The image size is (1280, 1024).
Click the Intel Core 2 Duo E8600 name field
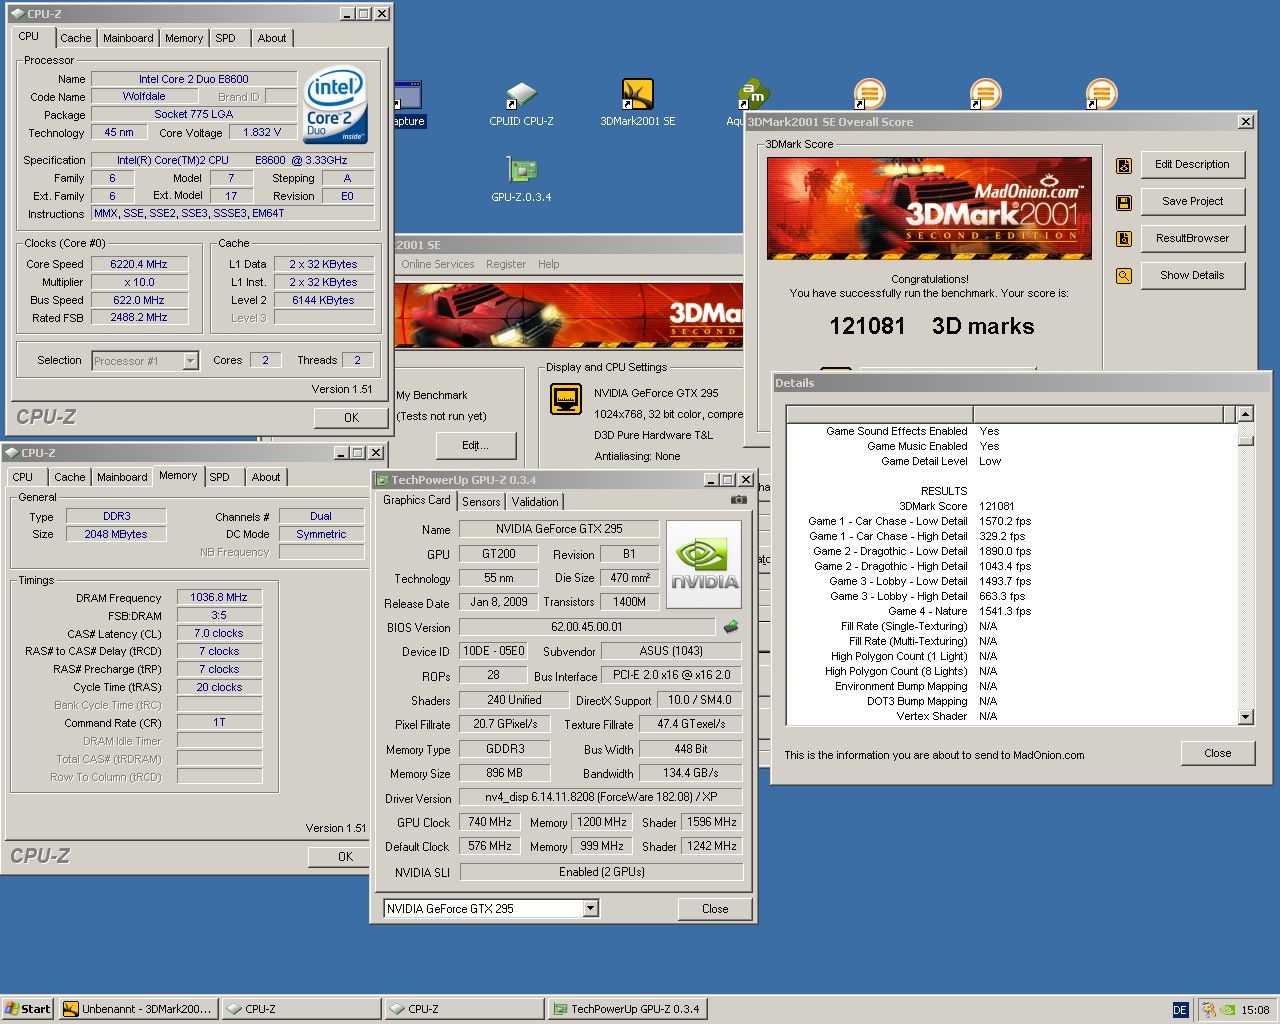click(194, 79)
